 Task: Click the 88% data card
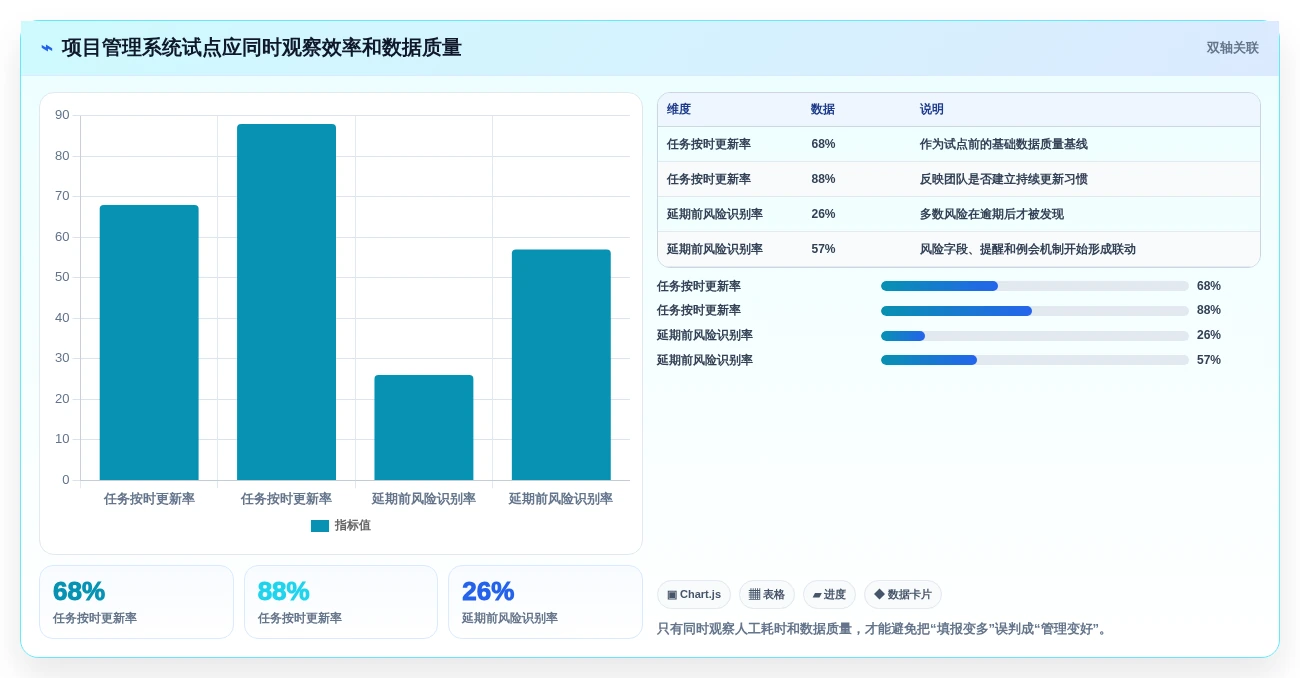pos(341,602)
